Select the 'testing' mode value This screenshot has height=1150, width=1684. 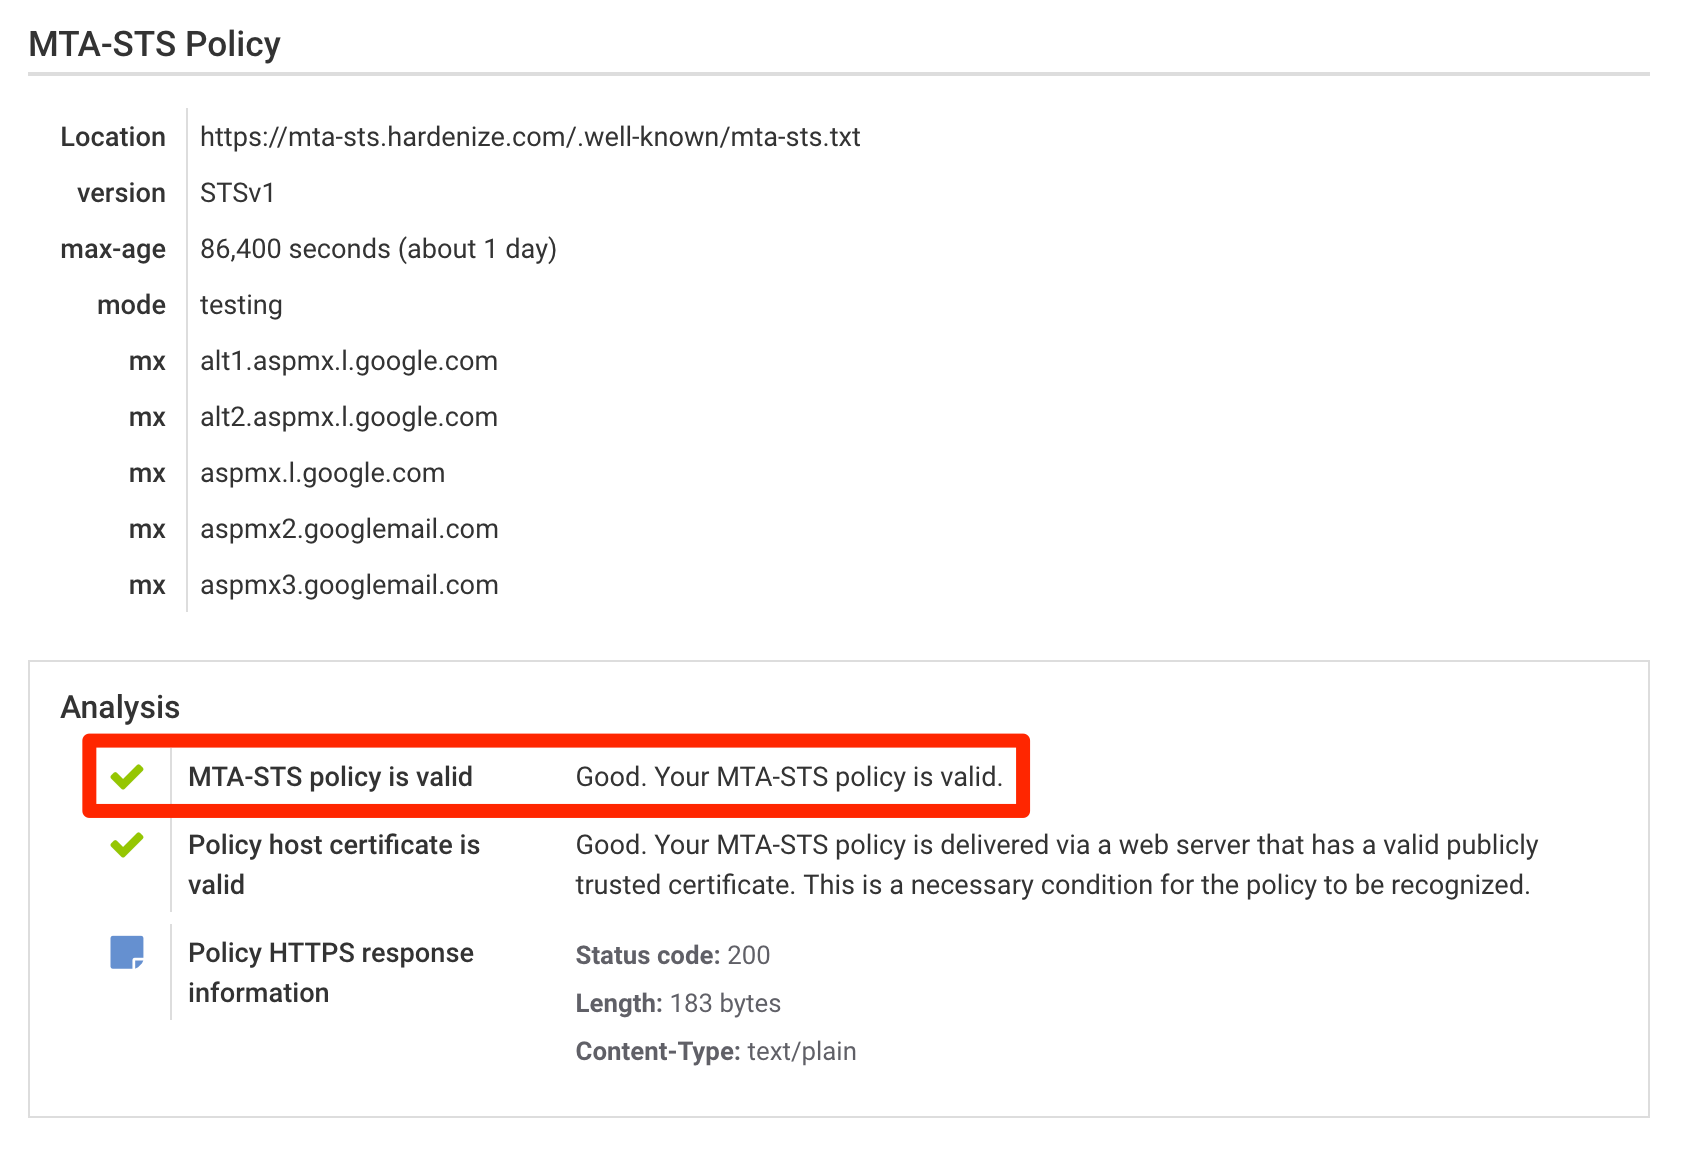[x=241, y=305]
